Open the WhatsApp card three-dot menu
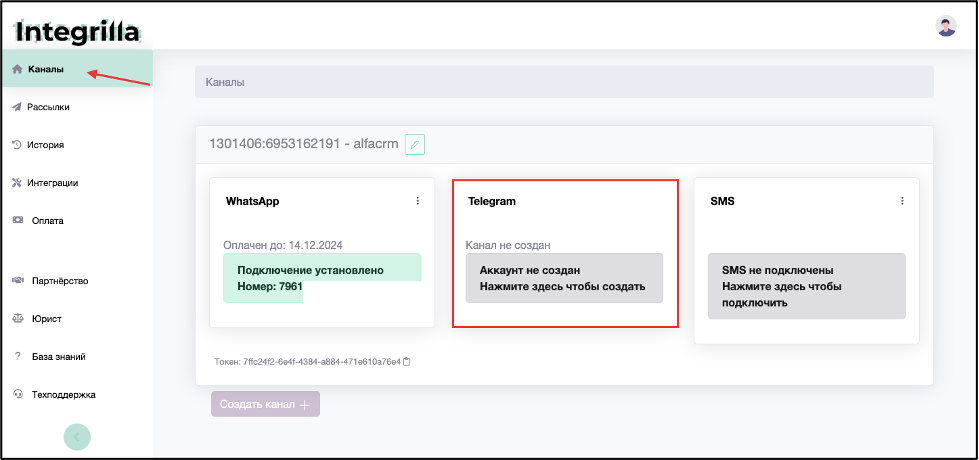 [x=418, y=201]
